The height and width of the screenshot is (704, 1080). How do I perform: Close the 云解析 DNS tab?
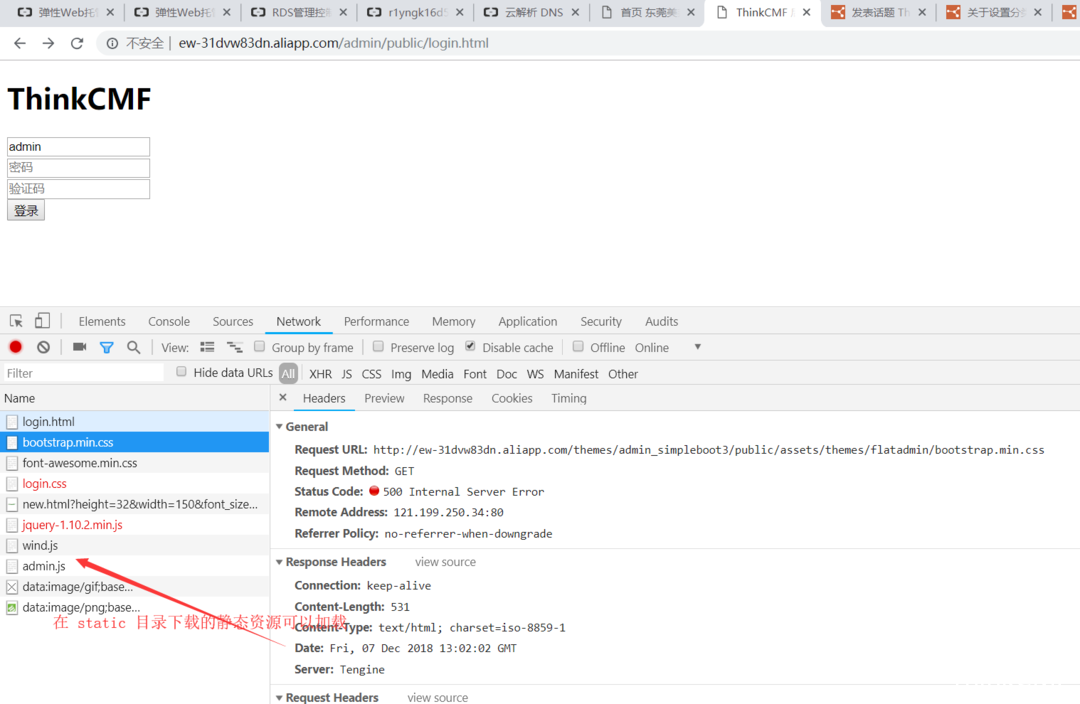tap(575, 12)
